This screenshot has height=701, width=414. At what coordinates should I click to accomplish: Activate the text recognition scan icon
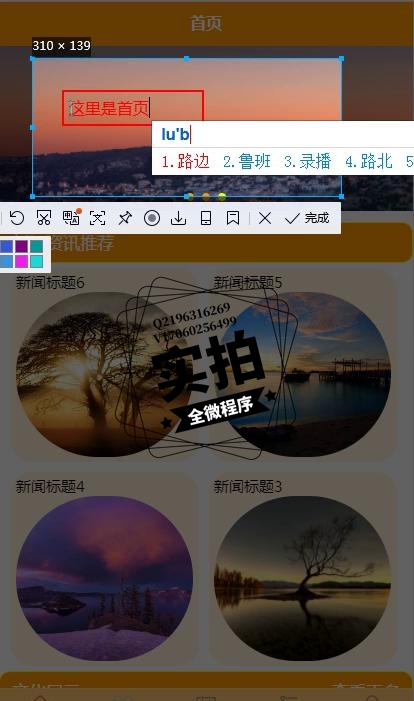tap(97, 218)
